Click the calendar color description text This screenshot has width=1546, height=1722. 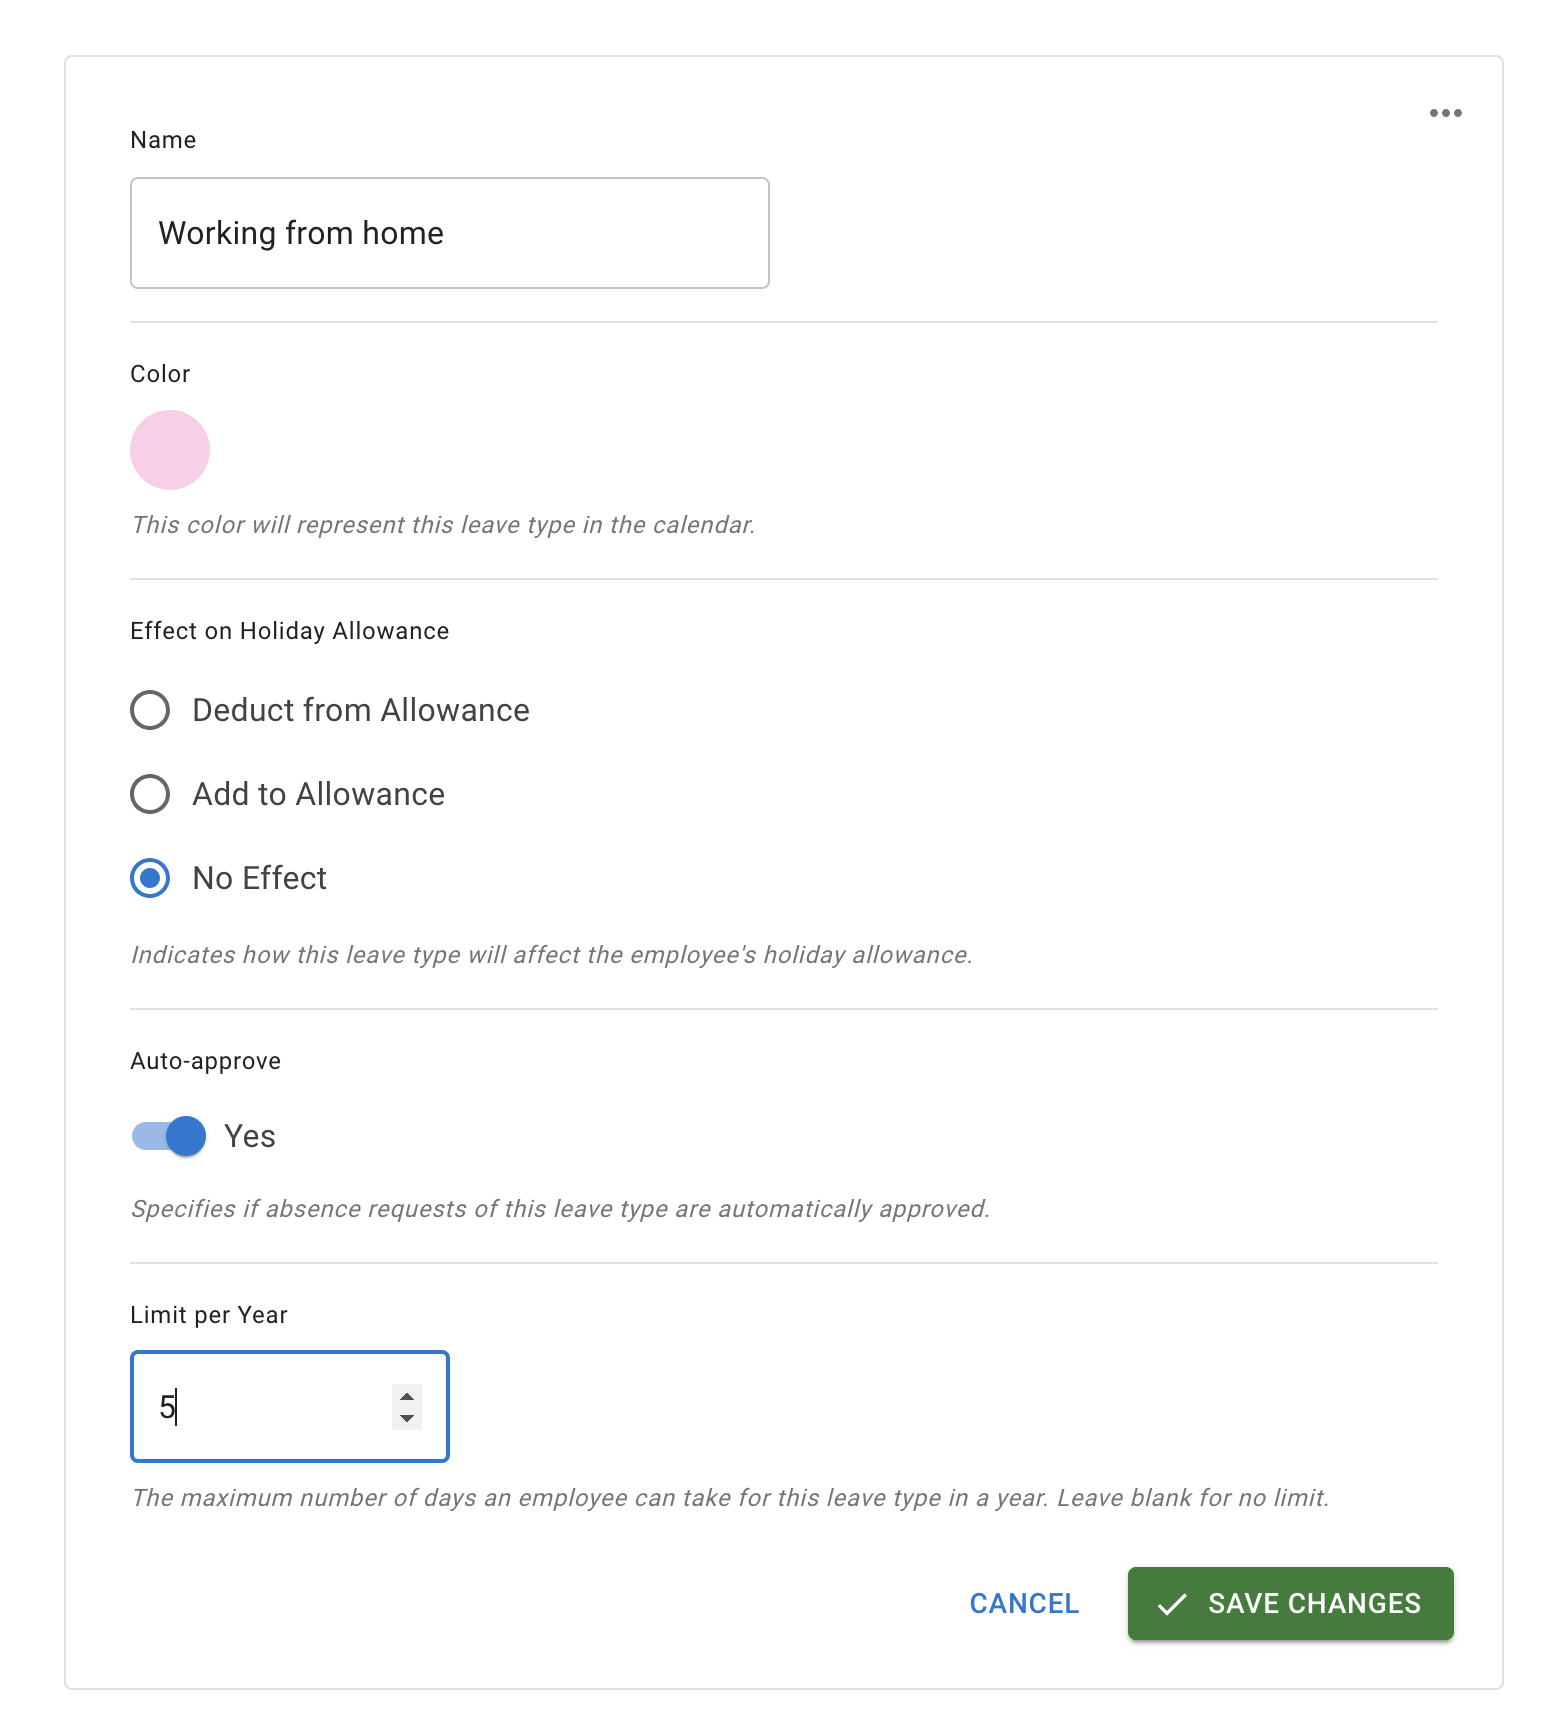(443, 525)
